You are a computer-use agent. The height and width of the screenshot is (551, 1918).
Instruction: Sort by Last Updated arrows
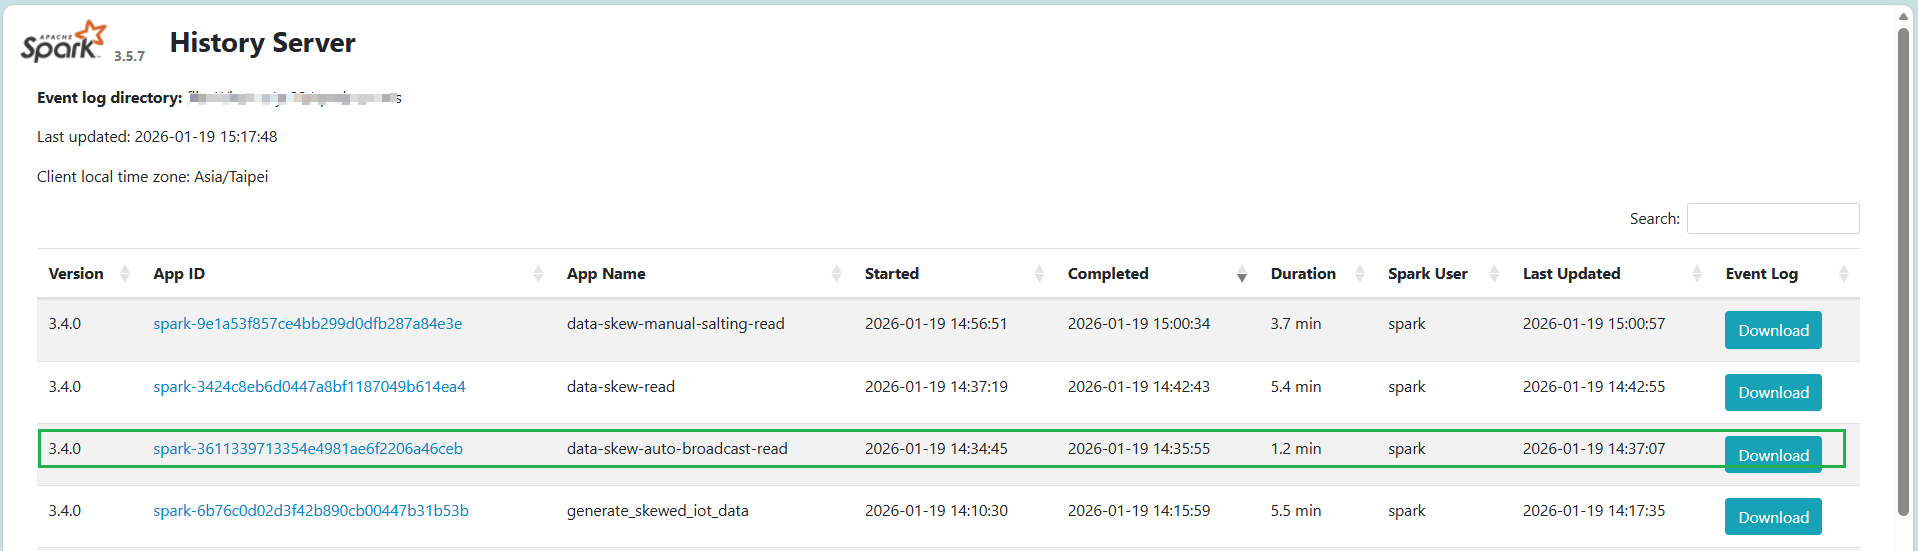[1696, 274]
